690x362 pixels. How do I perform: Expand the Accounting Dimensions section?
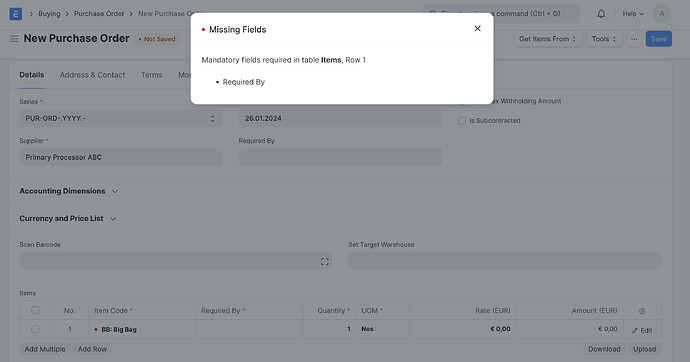[x=69, y=191]
